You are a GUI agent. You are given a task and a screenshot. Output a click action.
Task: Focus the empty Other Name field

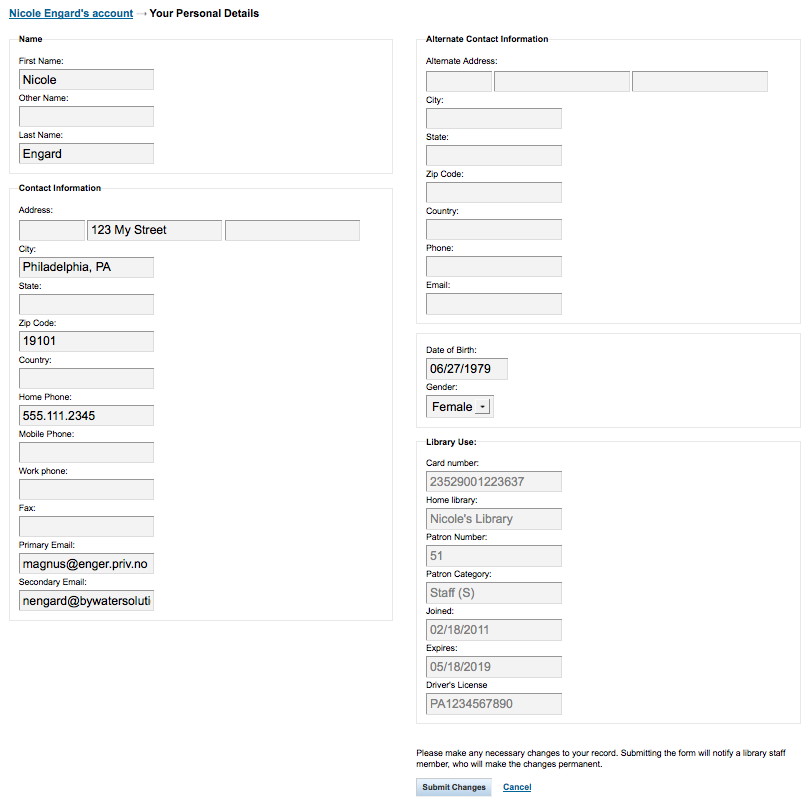86,116
